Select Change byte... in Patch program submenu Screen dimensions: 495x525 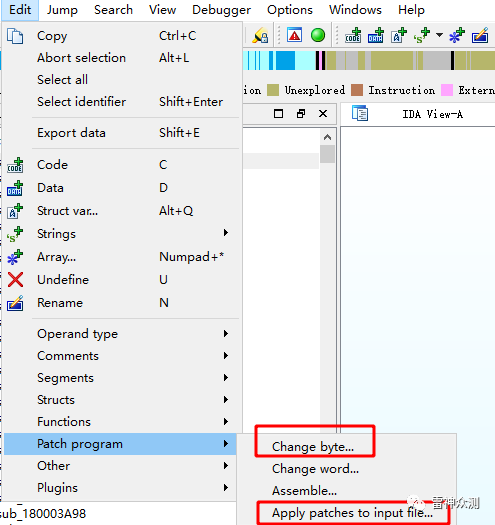(x=313, y=447)
